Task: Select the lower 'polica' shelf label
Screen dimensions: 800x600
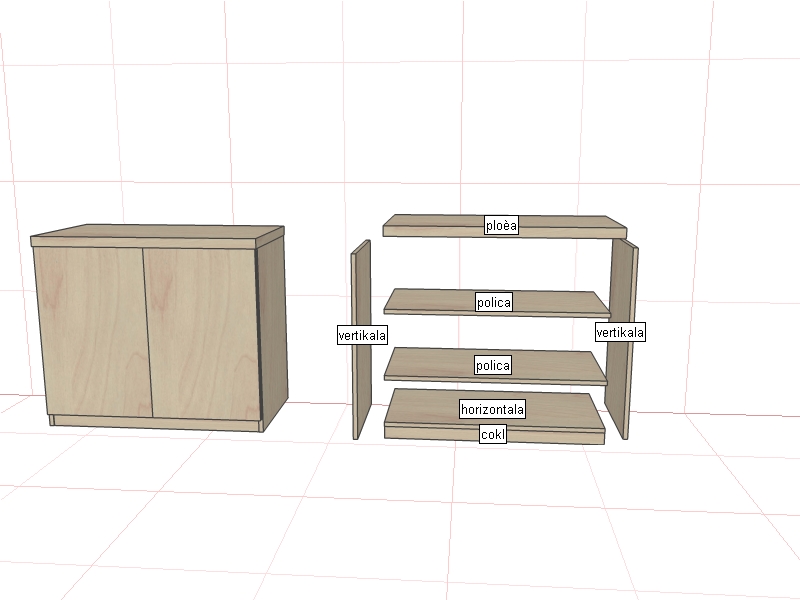Action: tap(492, 365)
